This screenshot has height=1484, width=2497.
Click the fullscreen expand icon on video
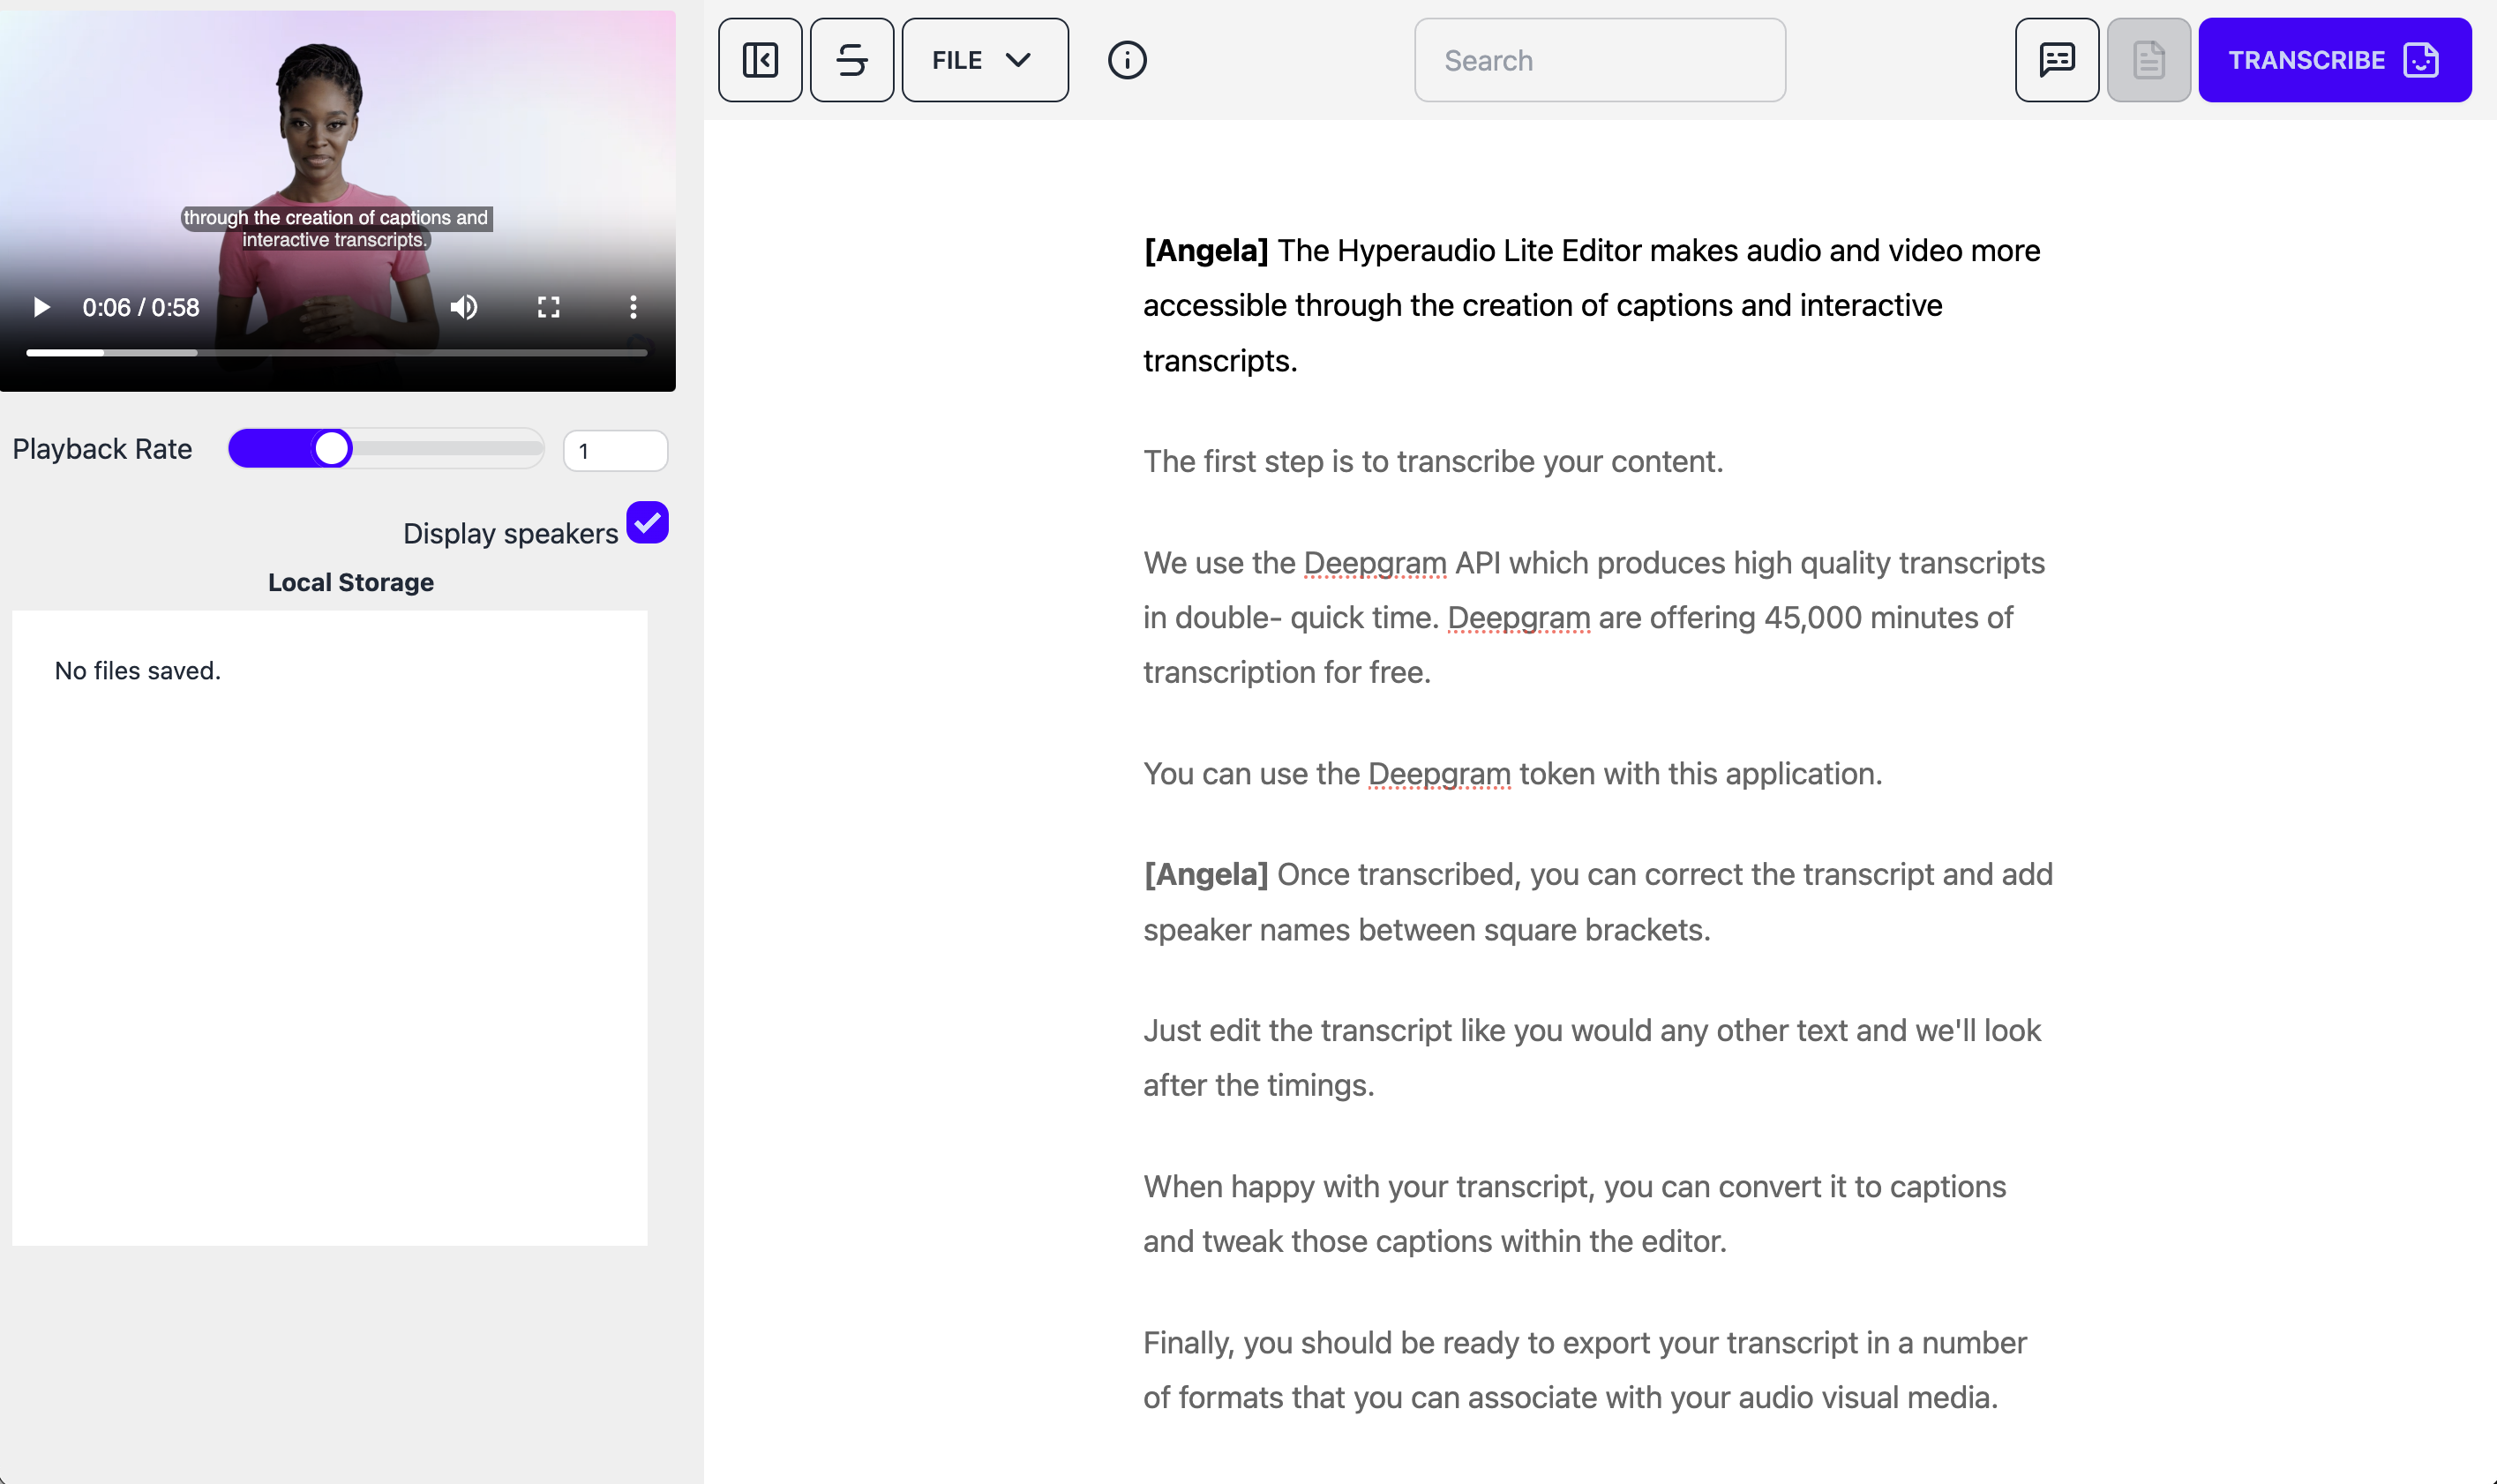[549, 307]
